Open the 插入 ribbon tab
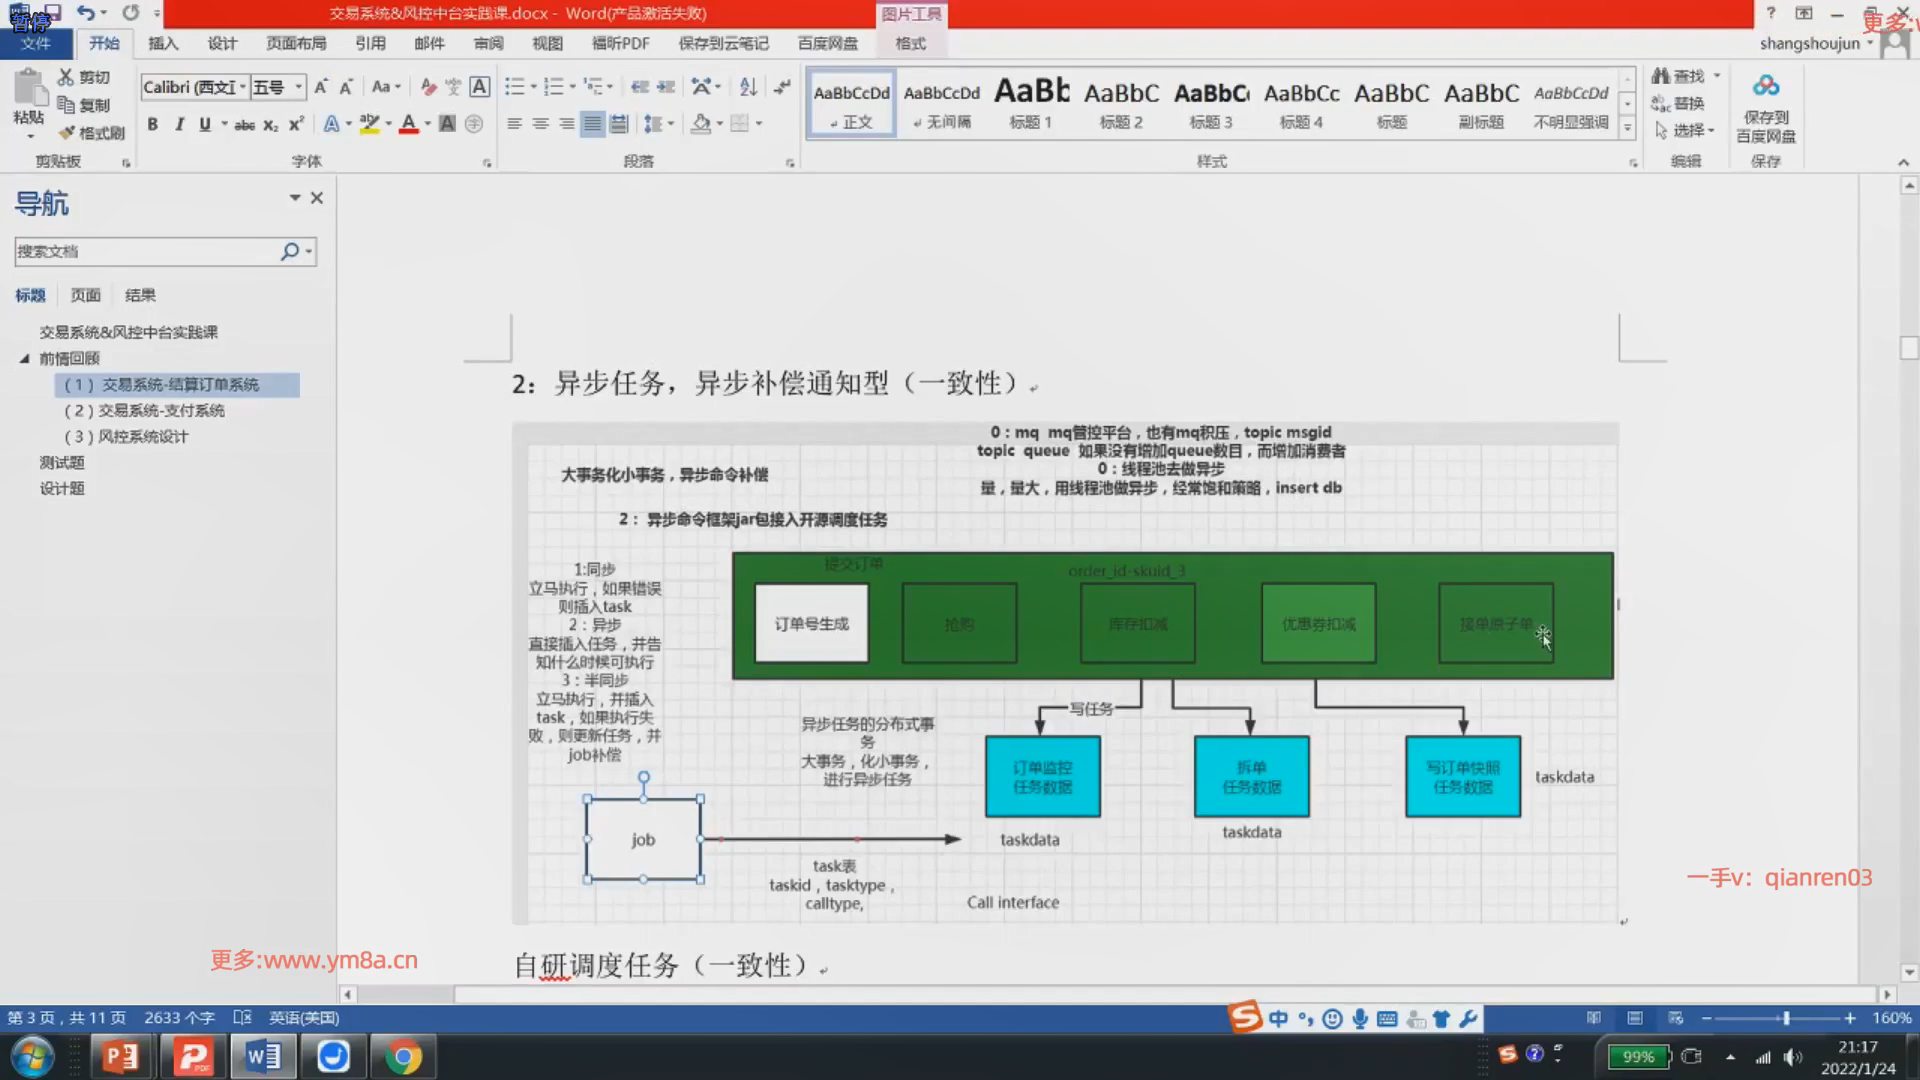Screen dimensions: 1920x1080 tap(163, 43)
